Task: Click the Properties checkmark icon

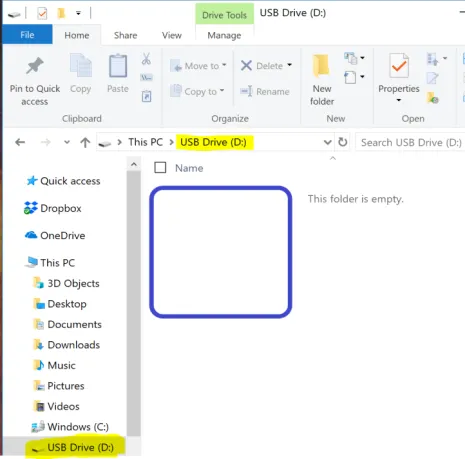Action: point(399,65)
